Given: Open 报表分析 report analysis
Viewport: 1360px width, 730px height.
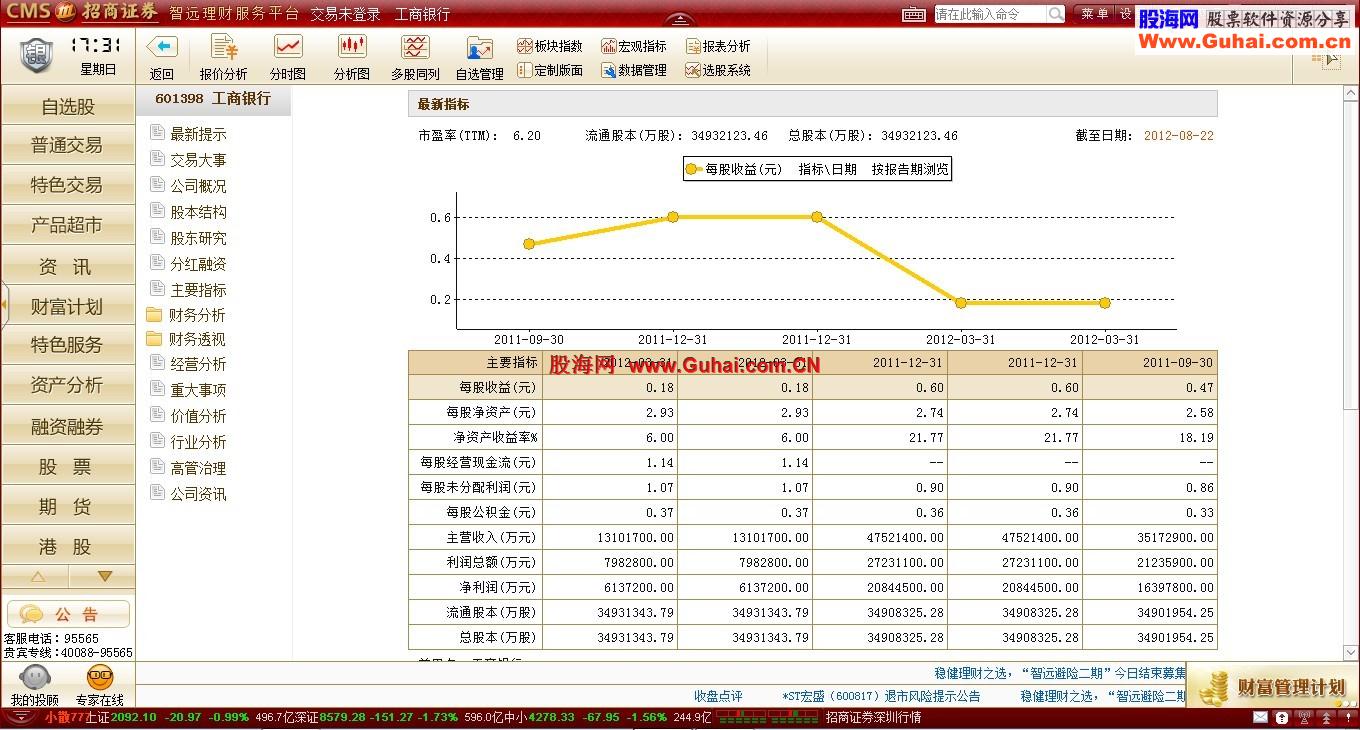Looking at the screenshot, I should (x=718, y=46).
